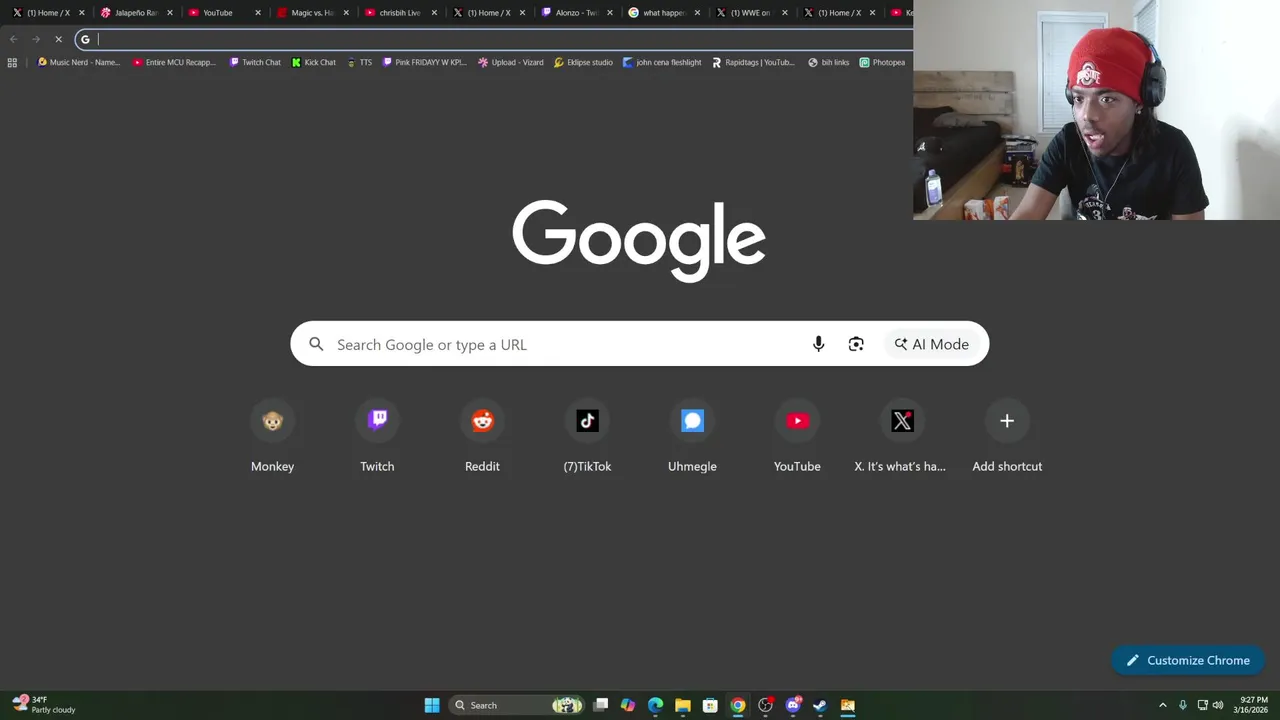Open Twitch Chat bookmark
This screenshot has width=1280, height=720.
coord(255,62)
